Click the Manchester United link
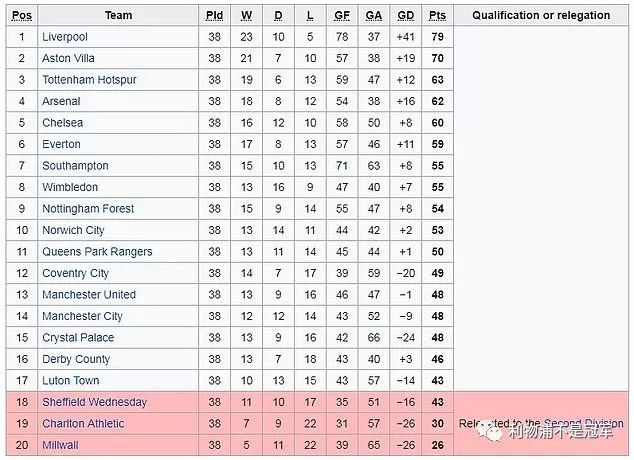634x460 pixels. point(89,295)
